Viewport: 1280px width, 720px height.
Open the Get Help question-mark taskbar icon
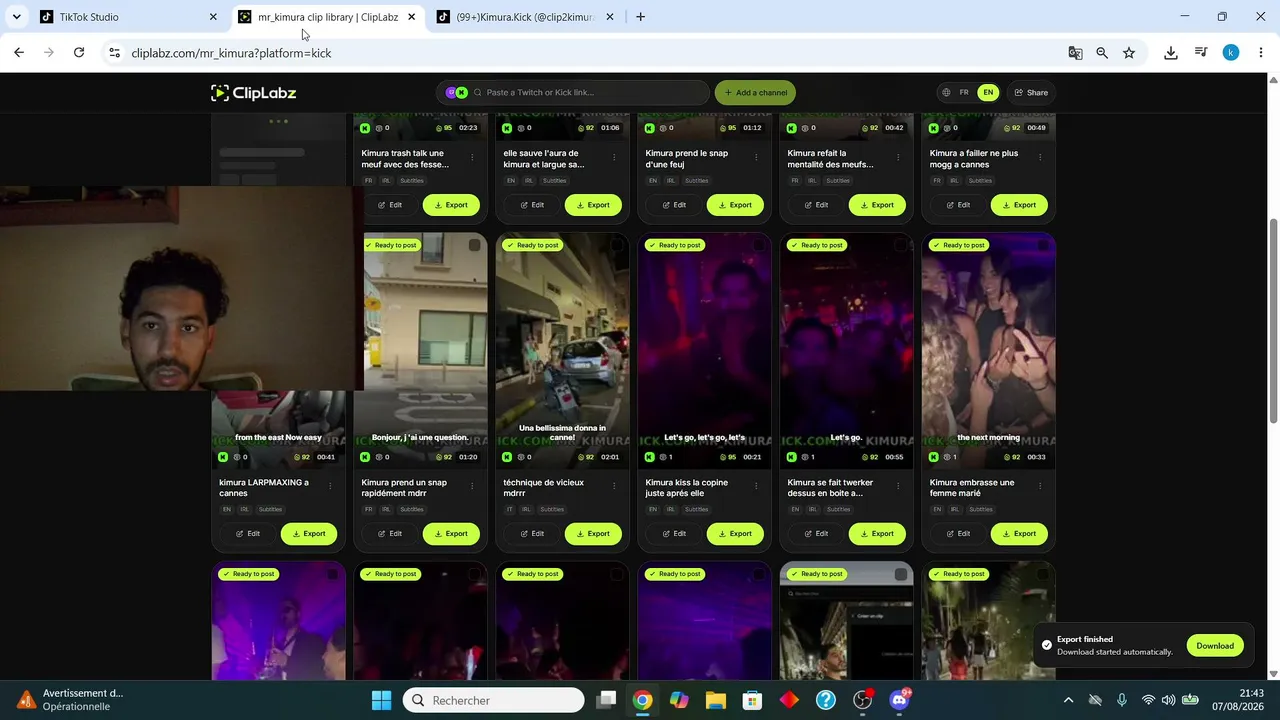point(826,701)
